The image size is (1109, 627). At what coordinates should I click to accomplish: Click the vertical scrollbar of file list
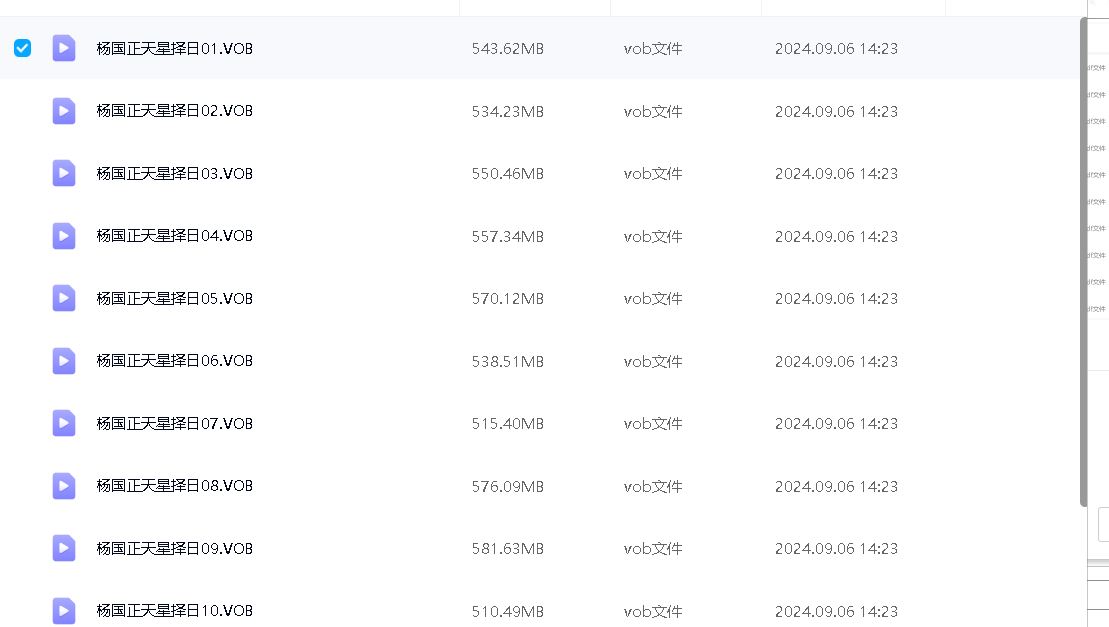click(x=1083, y=260)
